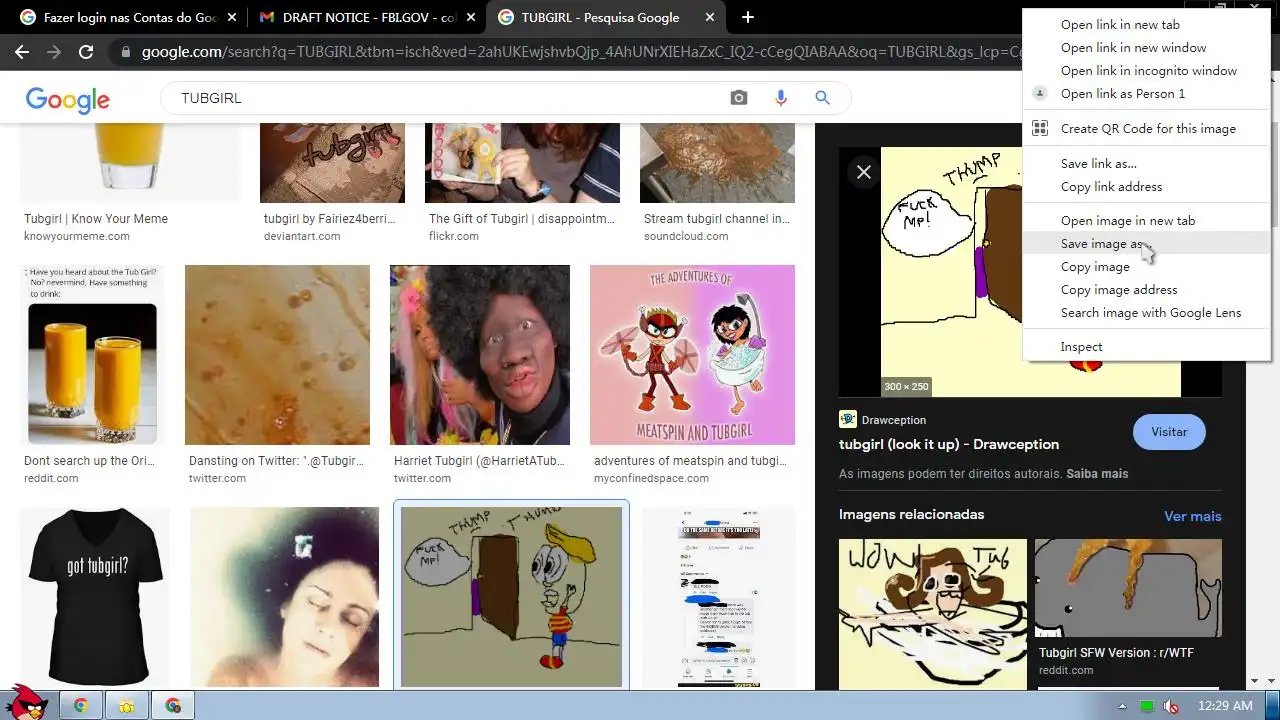Click the speaker volume tray icon
This screenshot has height=720, width=1280.
pyautogui.click(x=1170, y=706)
